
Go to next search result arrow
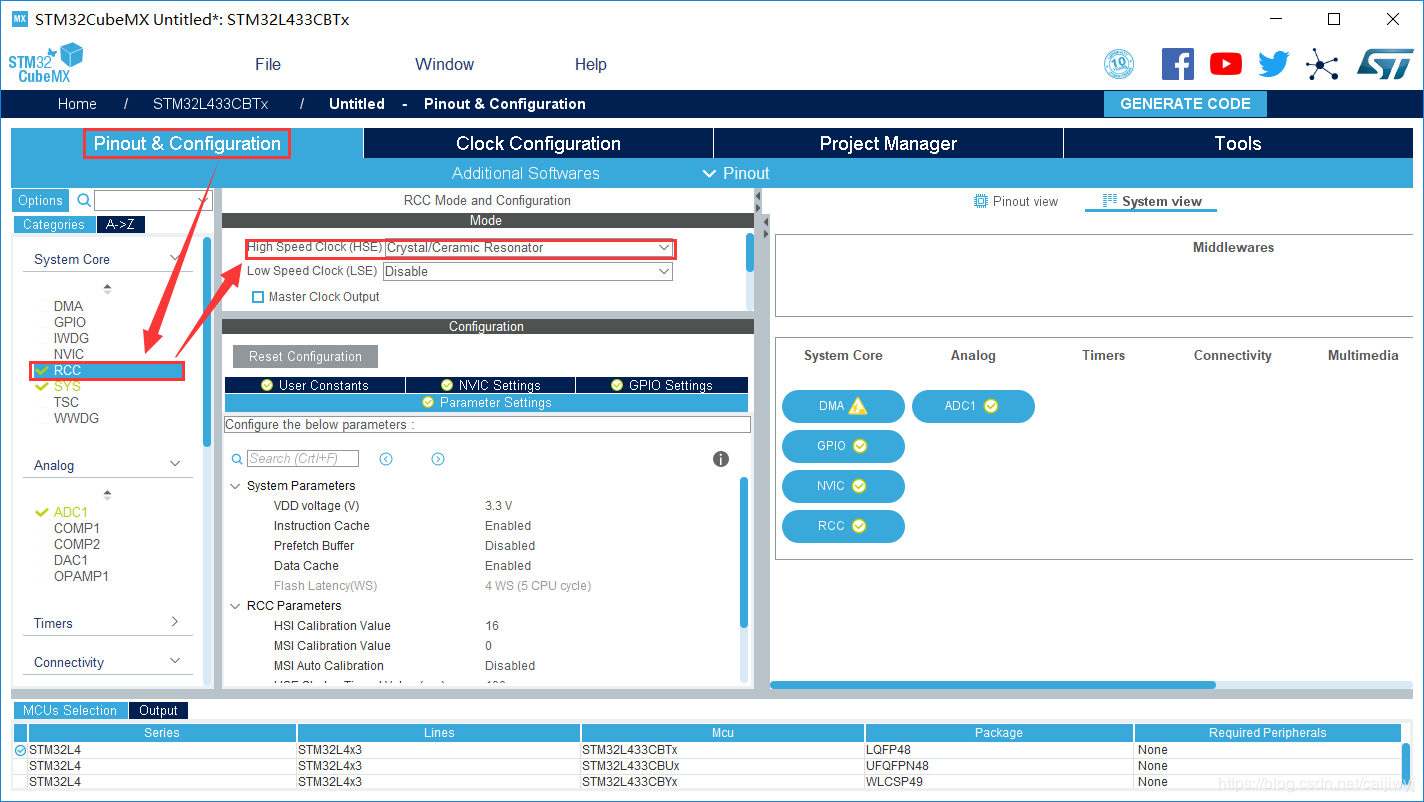click(x=438, y=459)
